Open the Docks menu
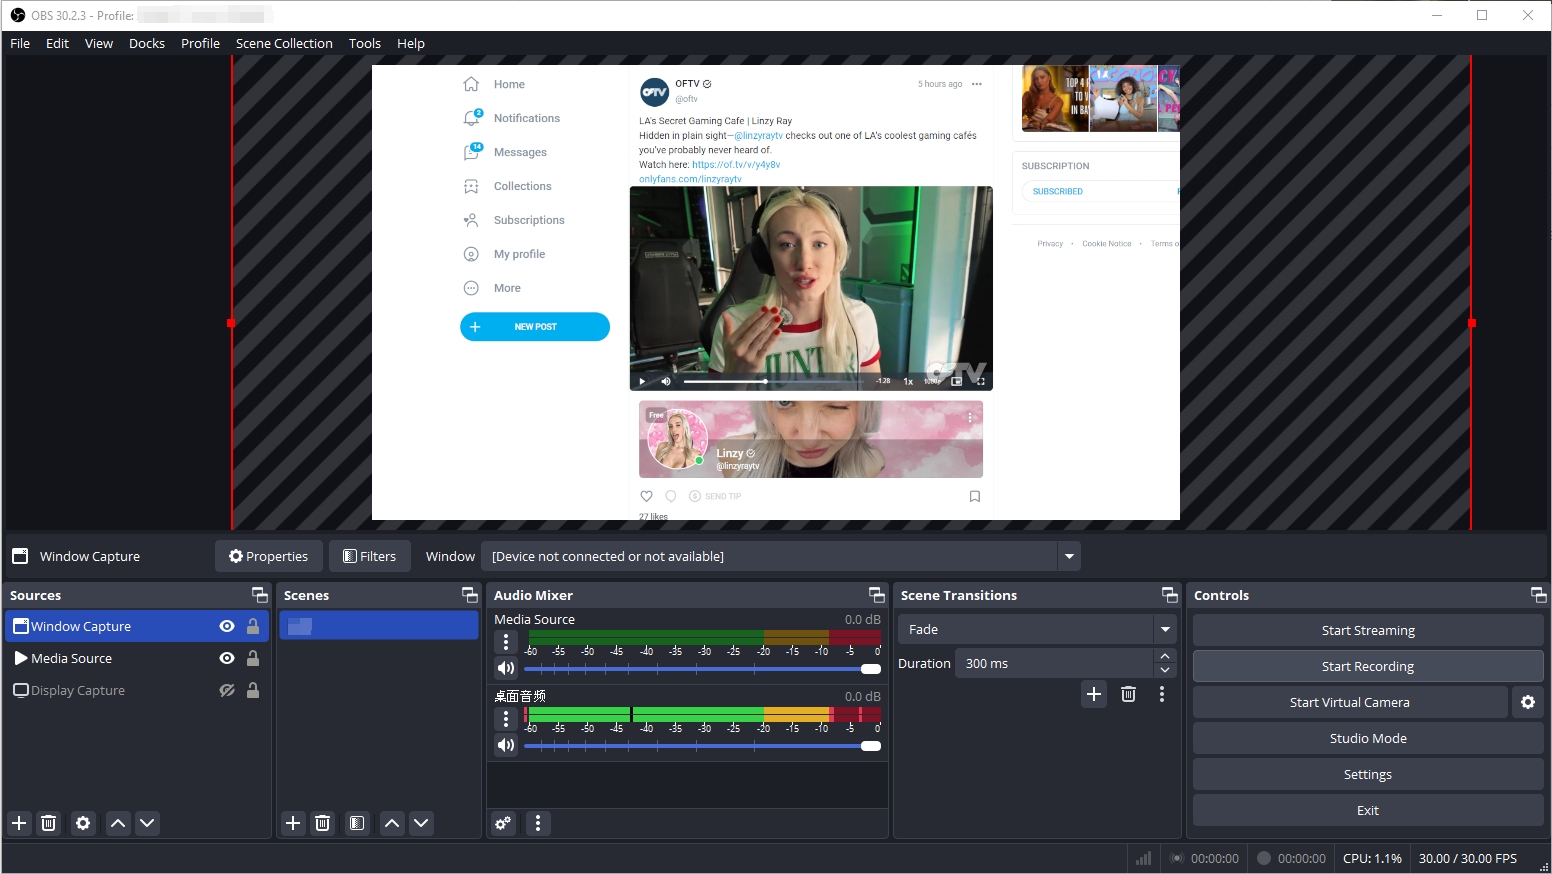Viewport: 1552px width, 874px height. click(147, 43)
